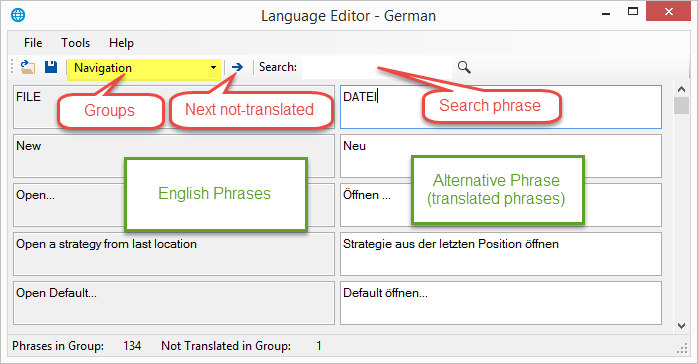698x364 pixels.
Task: Save translations with the floppy disk icon
Action: click(x=51, y=67)
